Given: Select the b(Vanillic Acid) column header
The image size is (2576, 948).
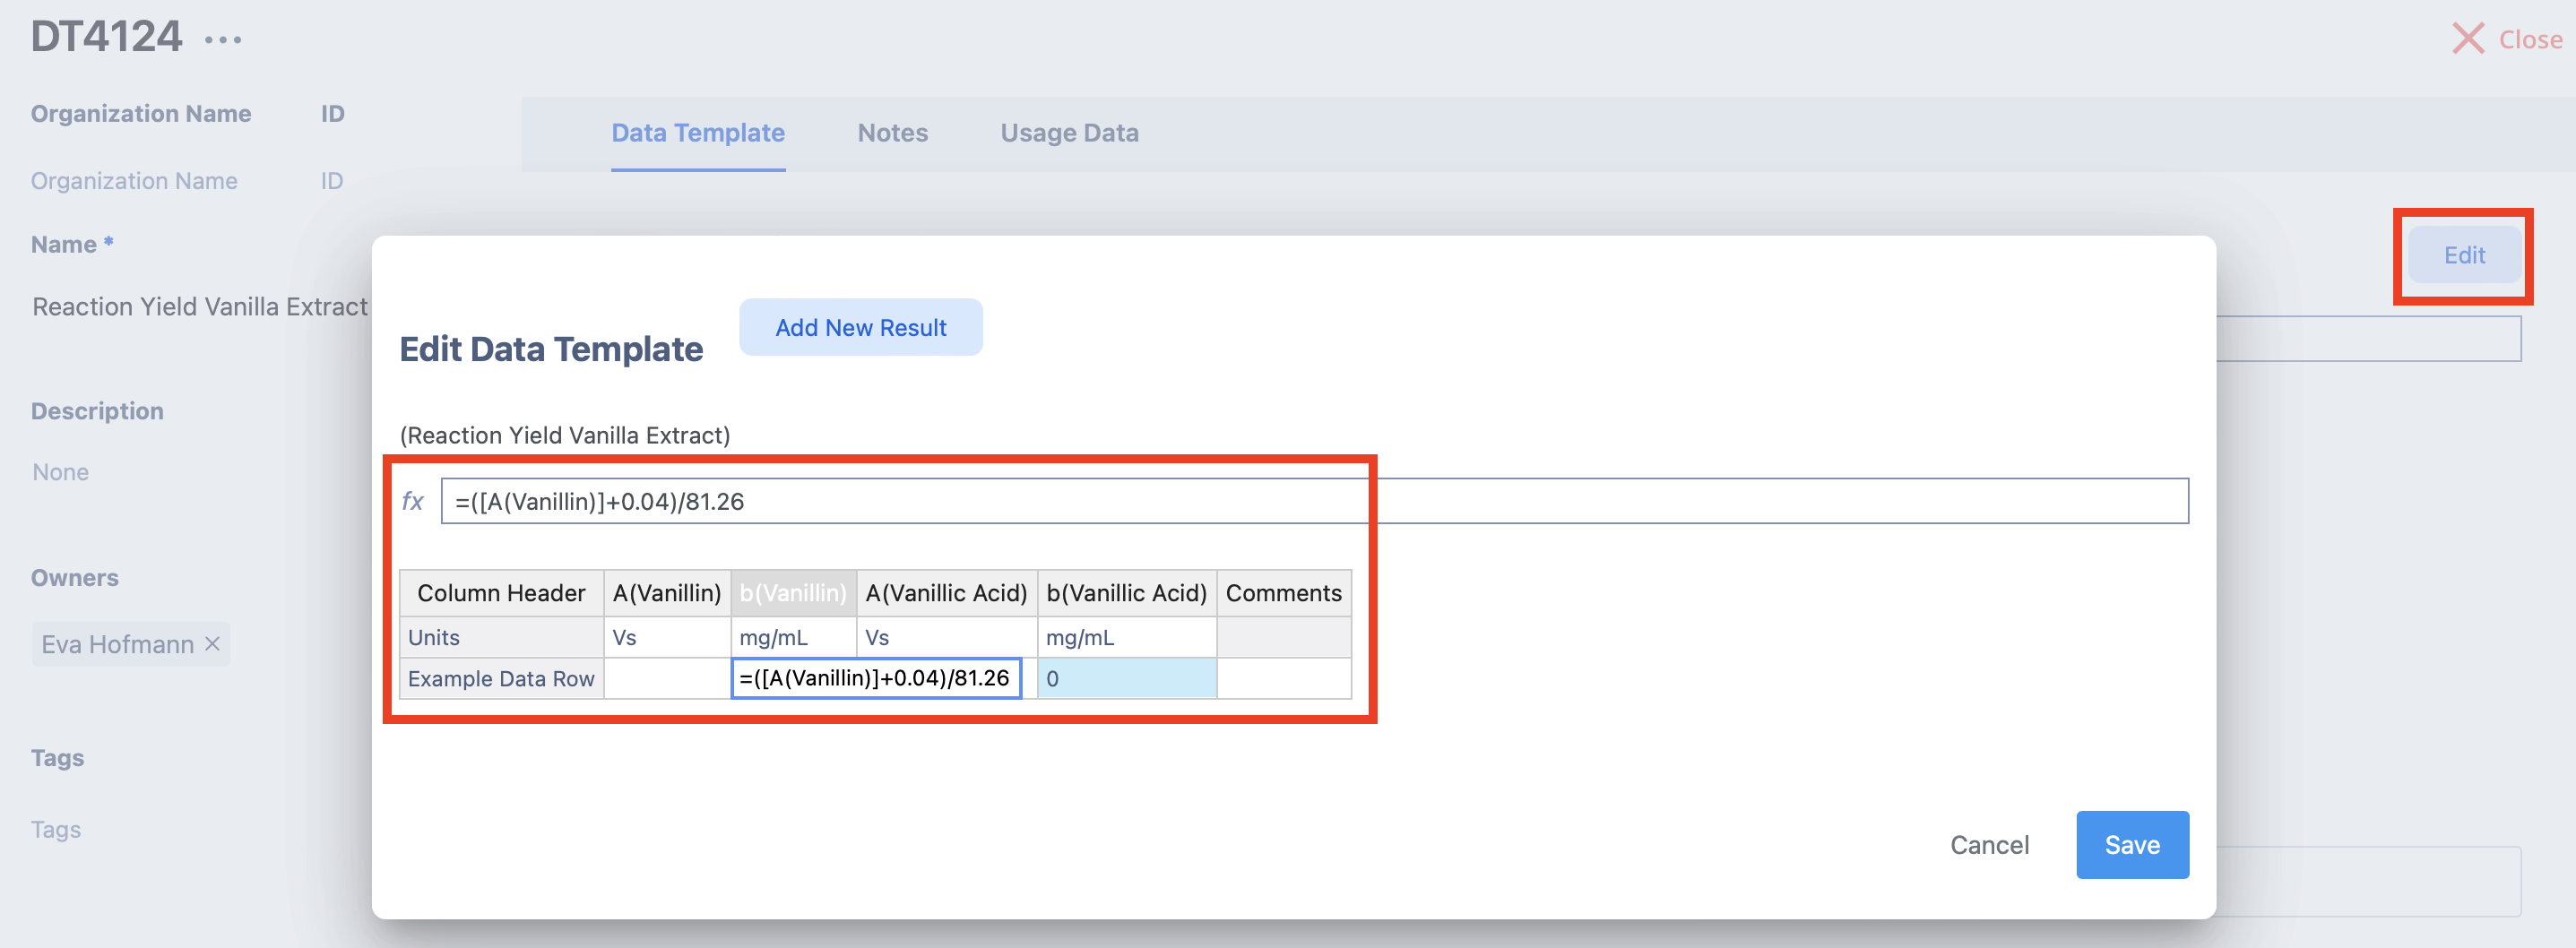Looking at the screenshot, I should pyautogui.click(x=1126, y=593).
